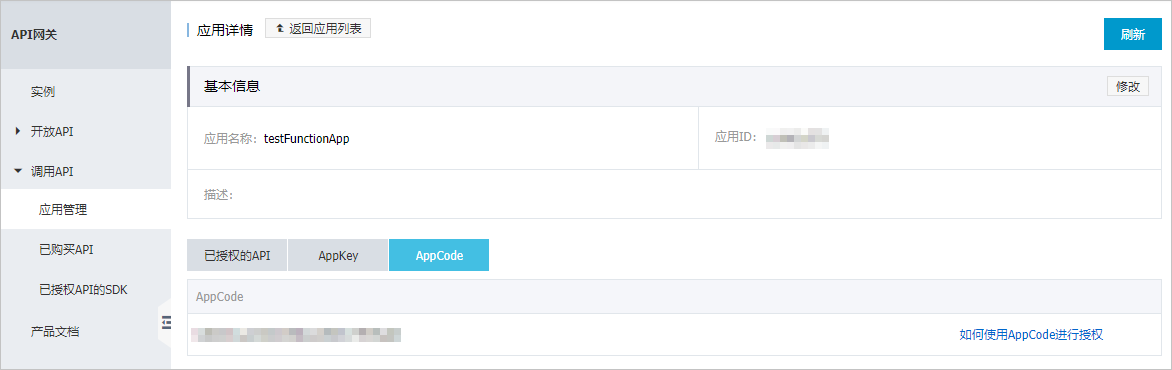The image size is (1172, 370).
Task: Collapse the sidebar using the menu handle icon
Action: click(x=166, y=322)
